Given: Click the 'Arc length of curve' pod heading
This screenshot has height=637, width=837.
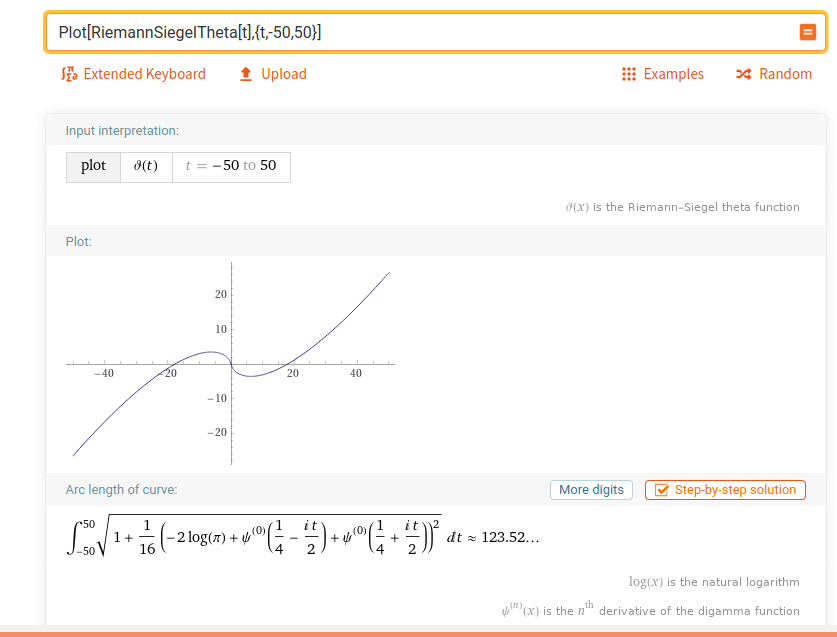Looking at the screenshot, I should point(121,490).
